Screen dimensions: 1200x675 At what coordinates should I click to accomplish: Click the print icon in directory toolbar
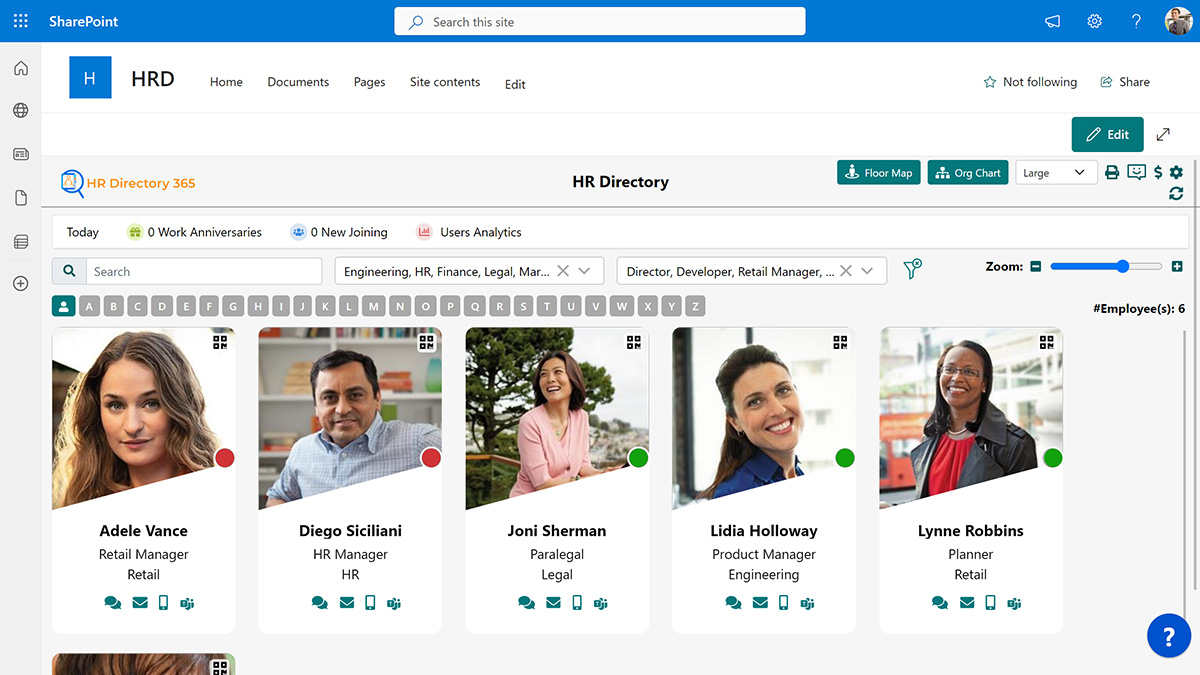(1112, 173)
